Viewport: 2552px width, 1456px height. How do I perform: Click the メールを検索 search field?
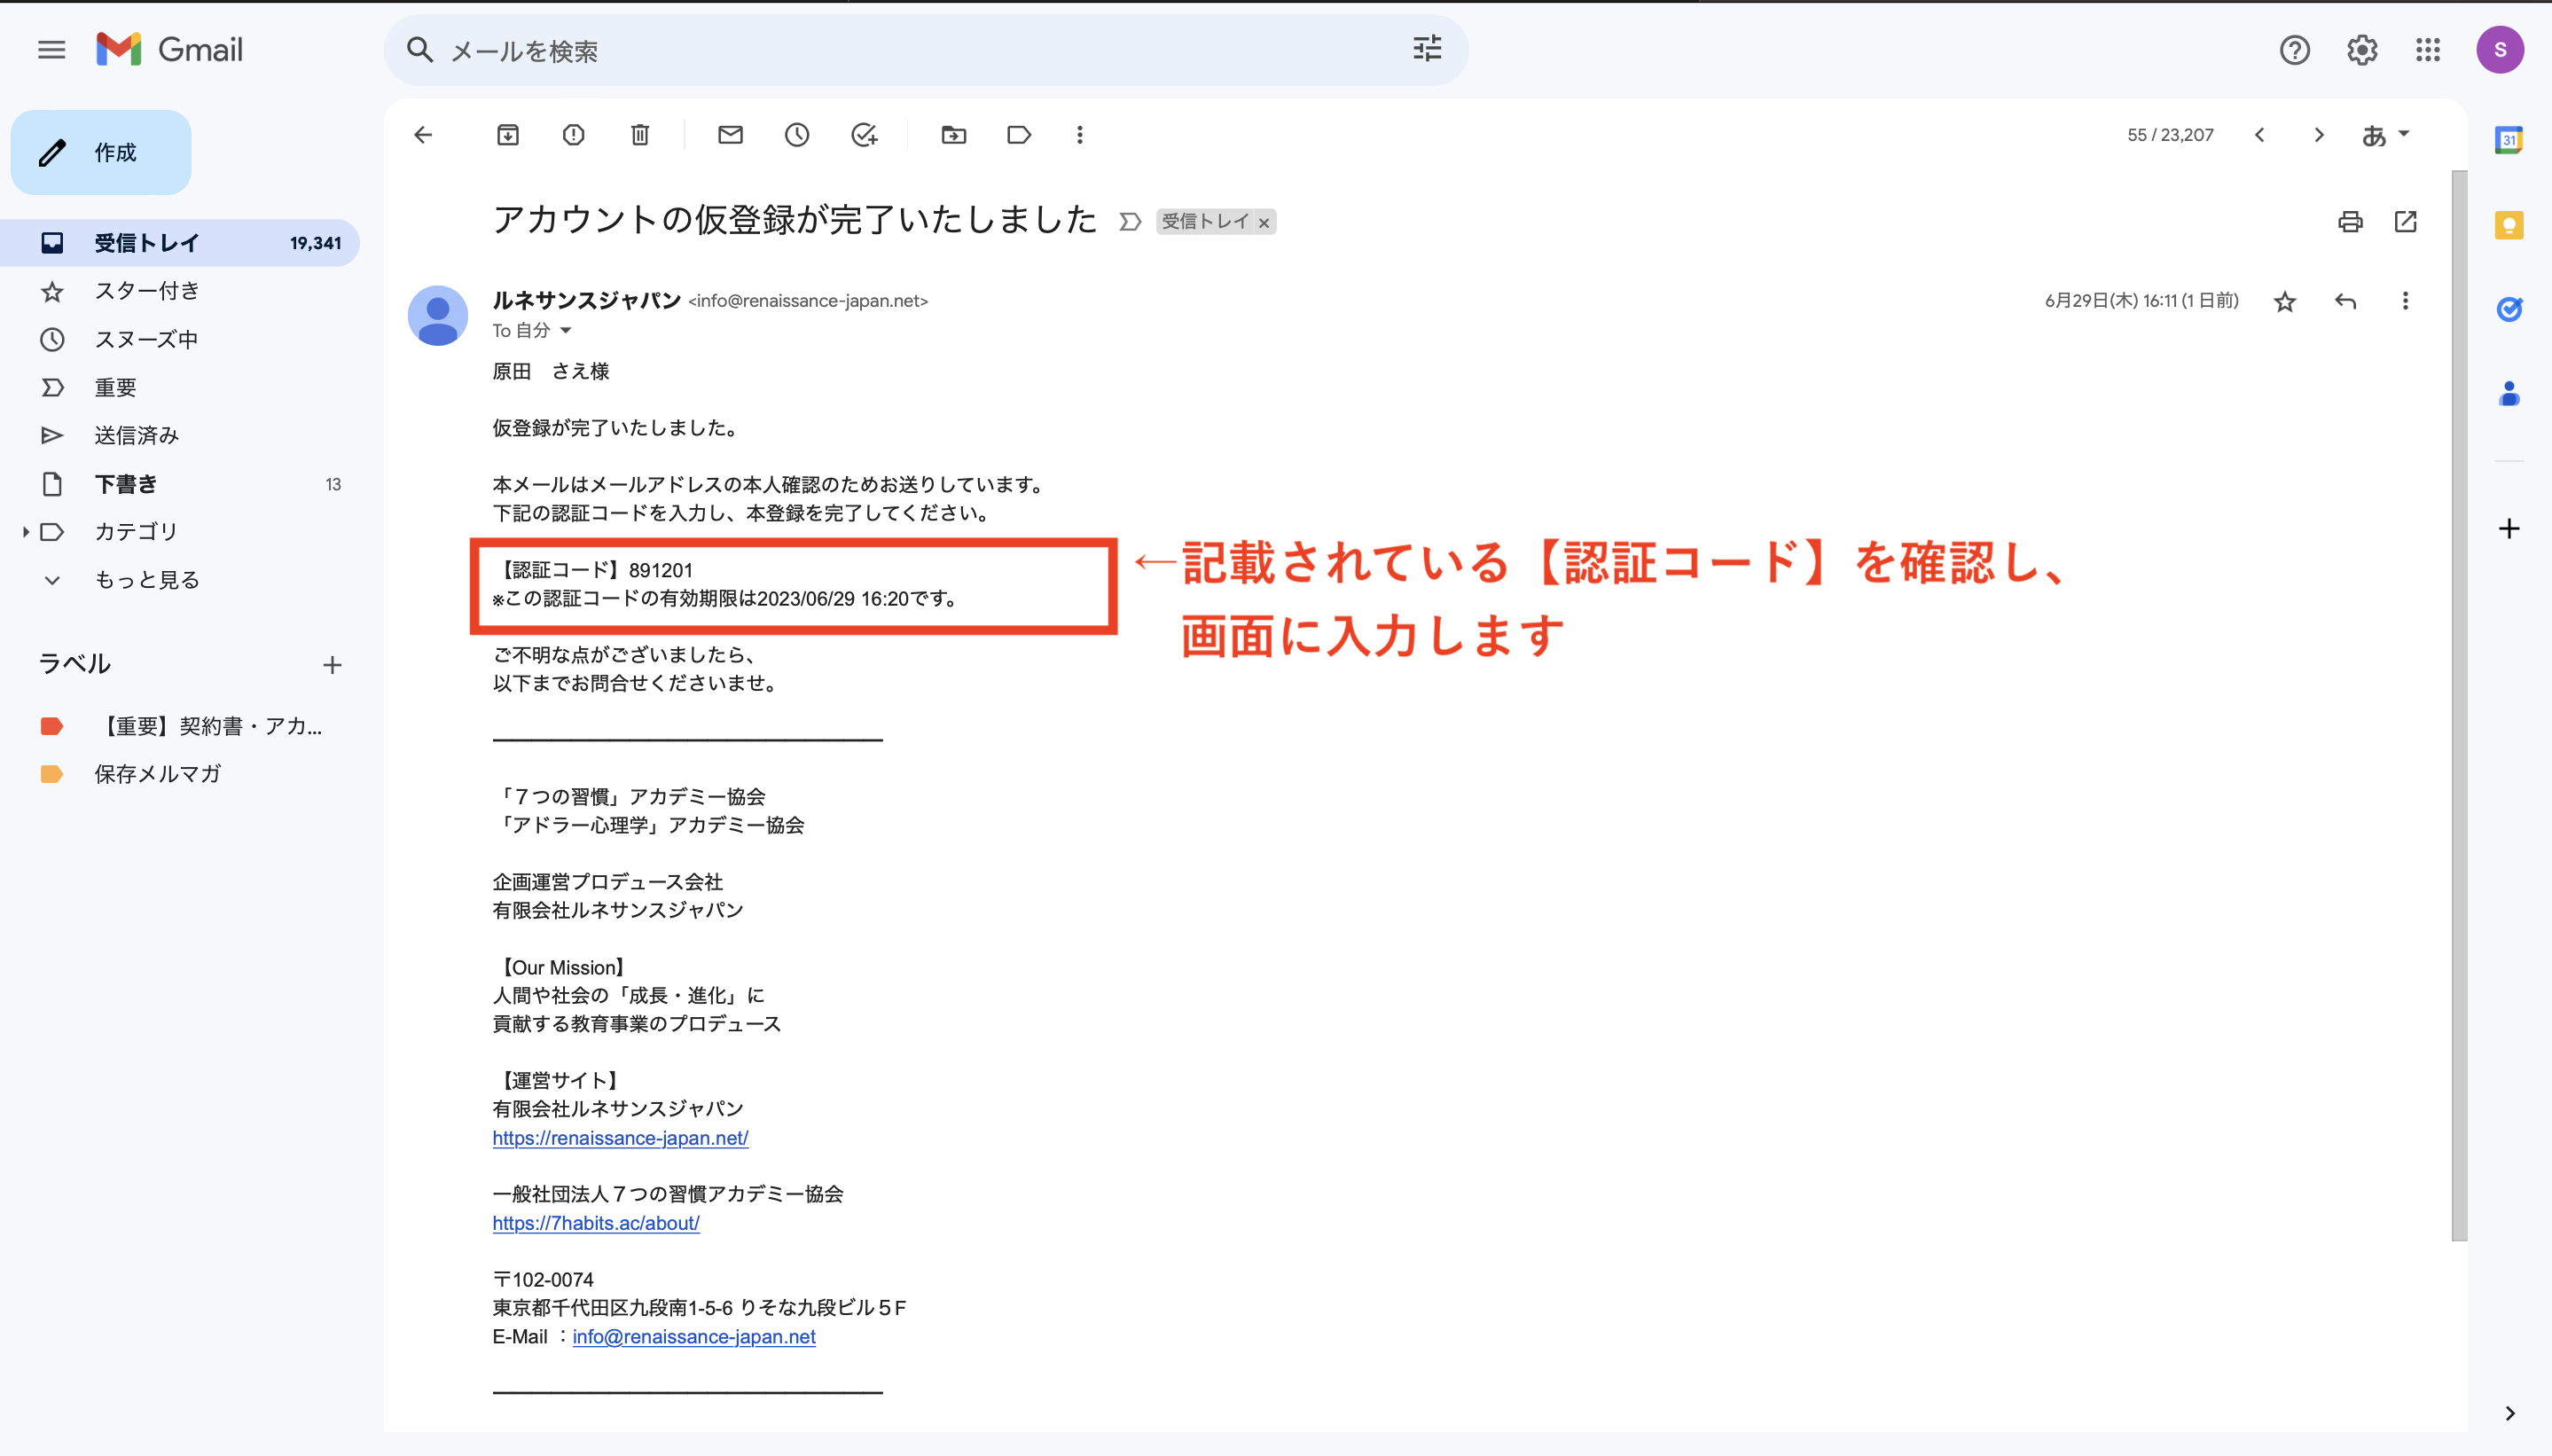click(x=900, y=50)
